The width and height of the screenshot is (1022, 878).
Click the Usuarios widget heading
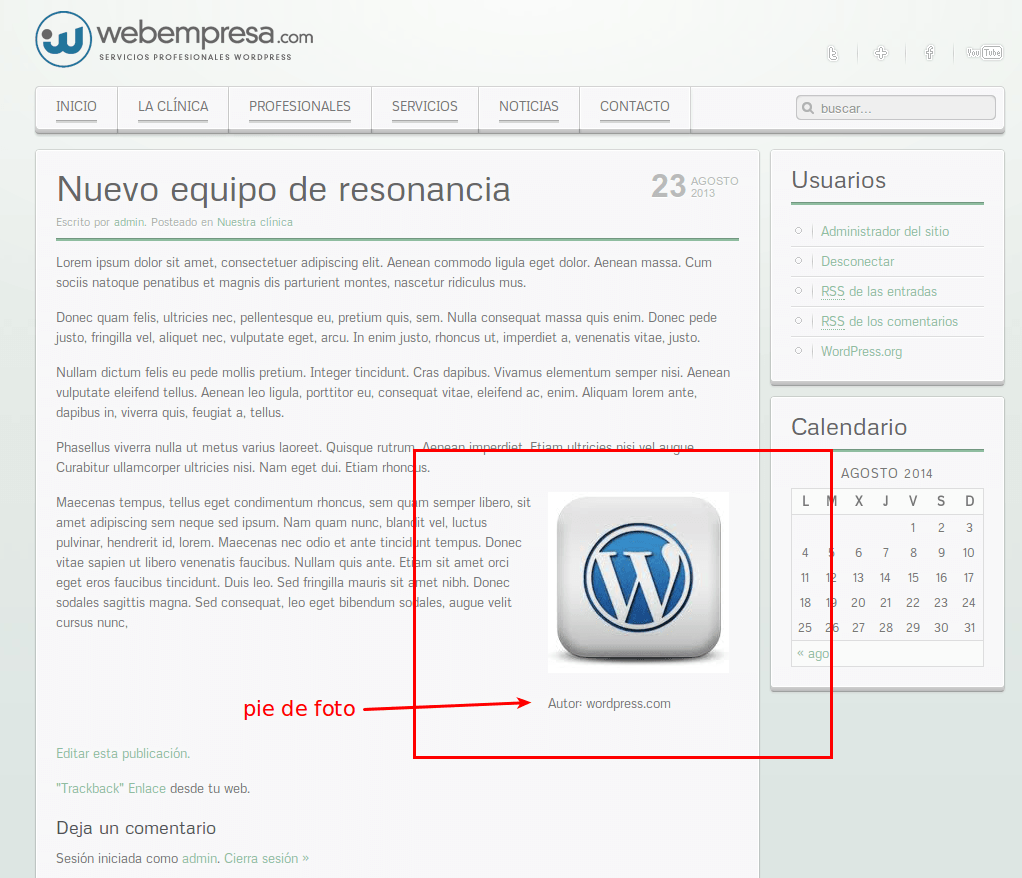point(838,180)
